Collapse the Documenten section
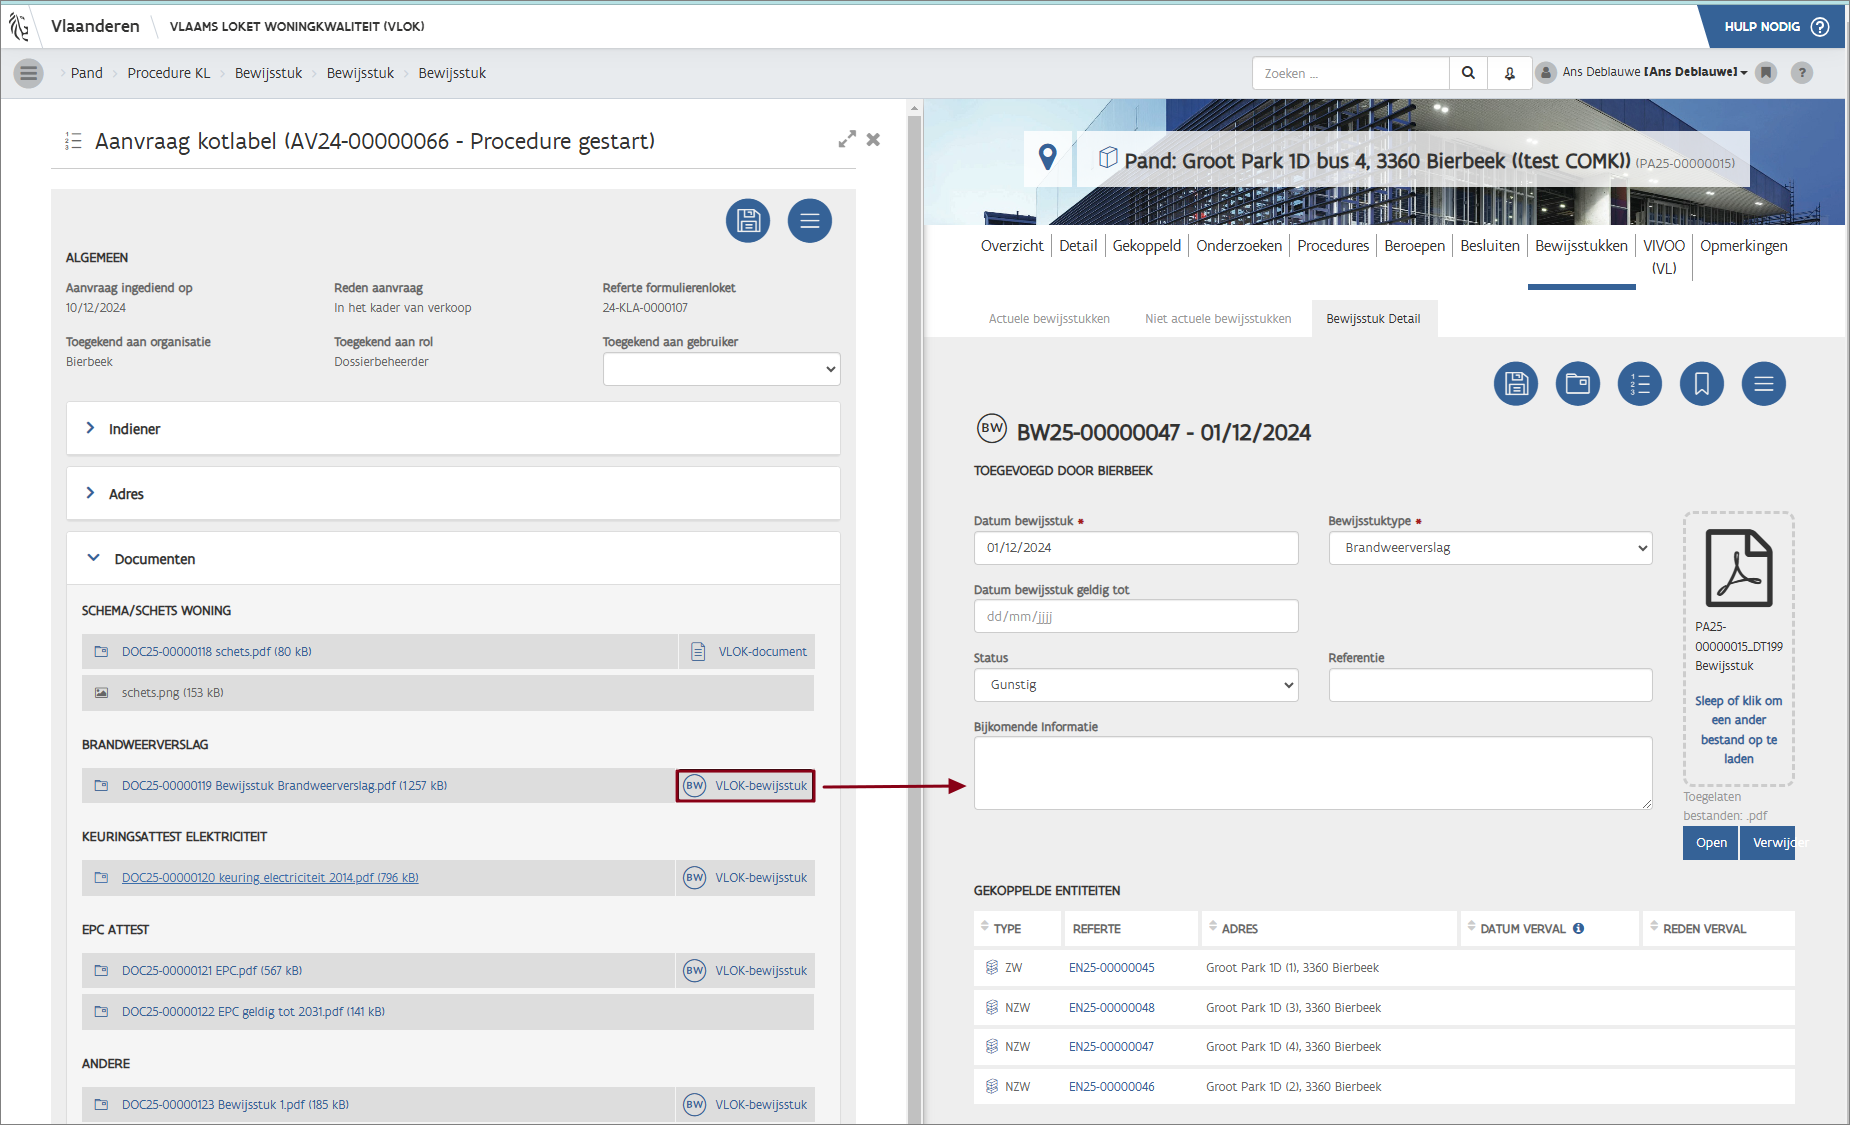 point(93,558)
